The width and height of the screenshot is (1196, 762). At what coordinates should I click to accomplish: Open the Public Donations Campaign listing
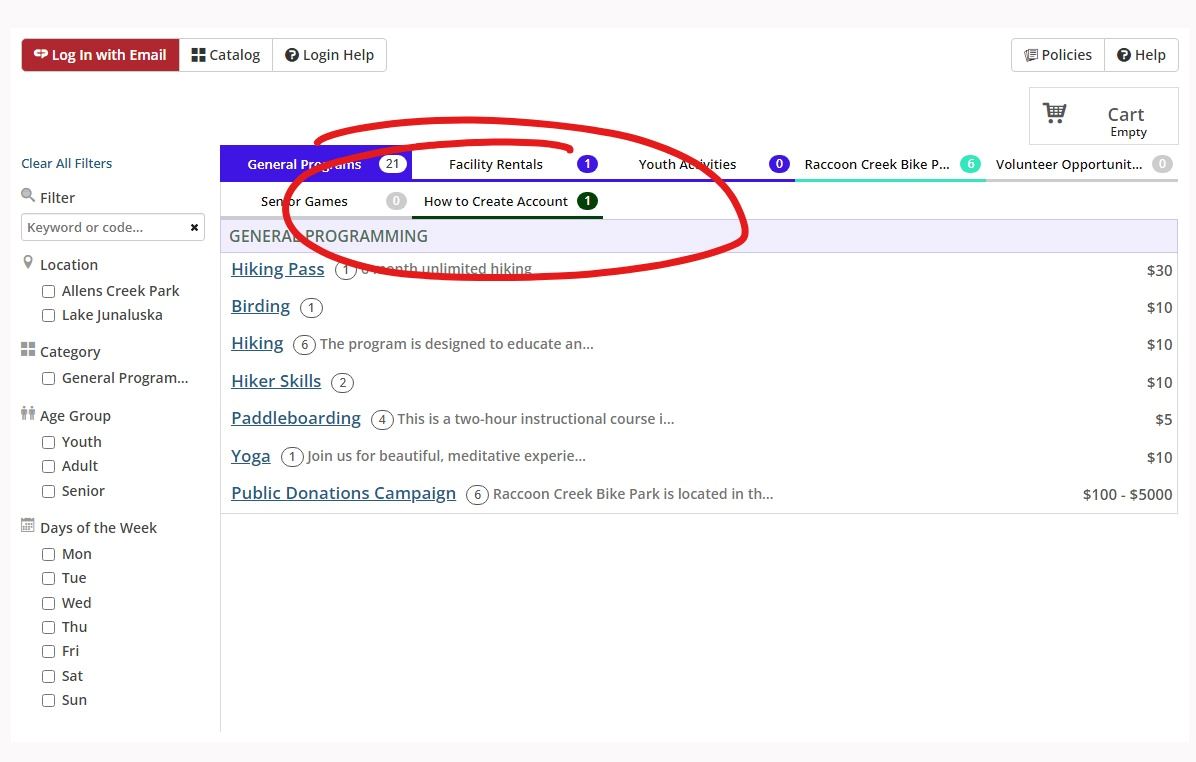coord(343,492)
